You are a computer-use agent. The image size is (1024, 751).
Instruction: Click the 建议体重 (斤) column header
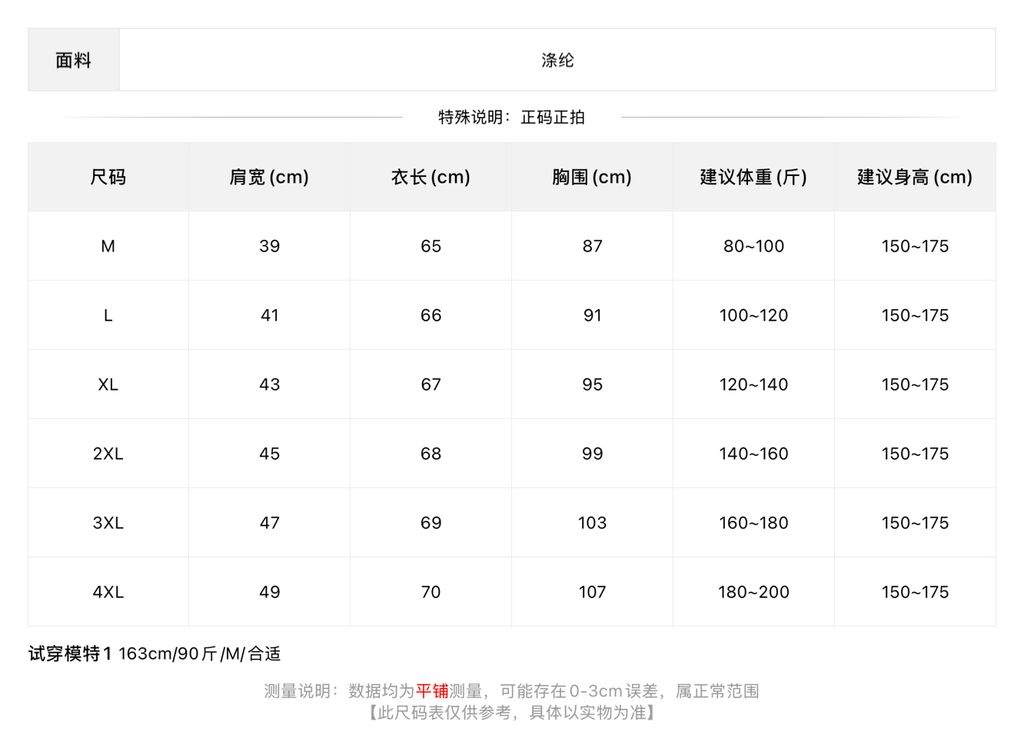point(754,177)
